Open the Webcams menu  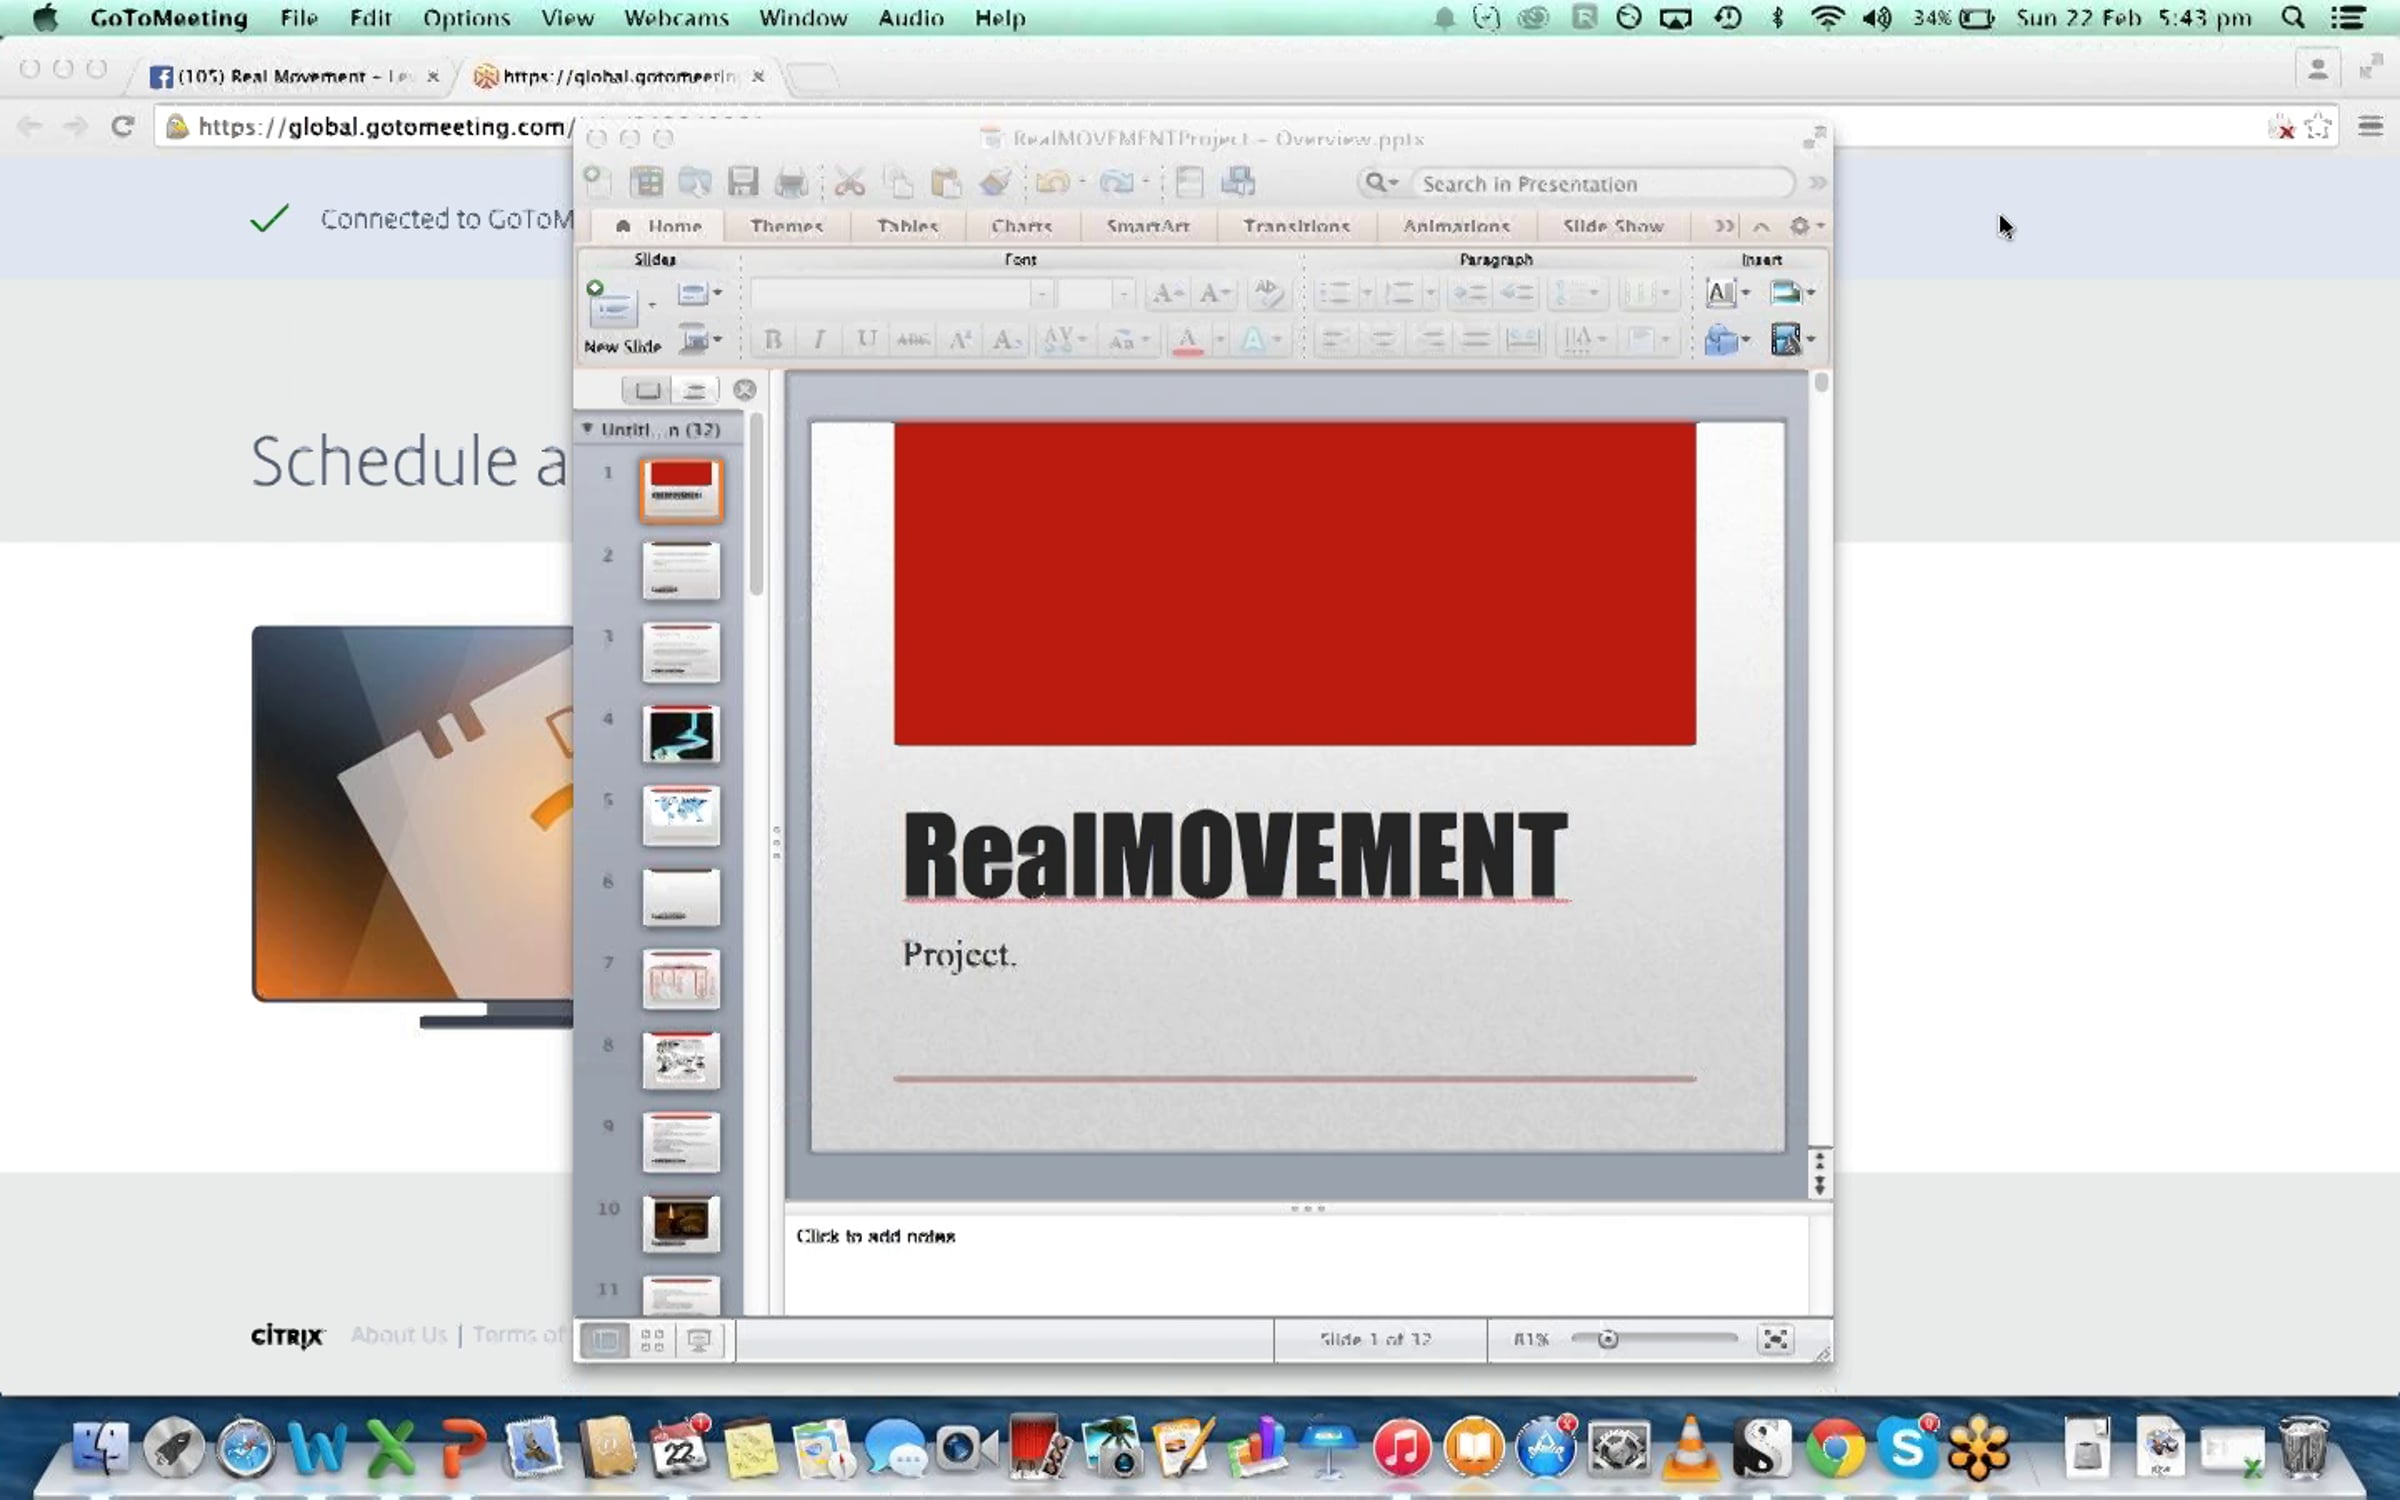pyautogui.click(x=676, y=18)
